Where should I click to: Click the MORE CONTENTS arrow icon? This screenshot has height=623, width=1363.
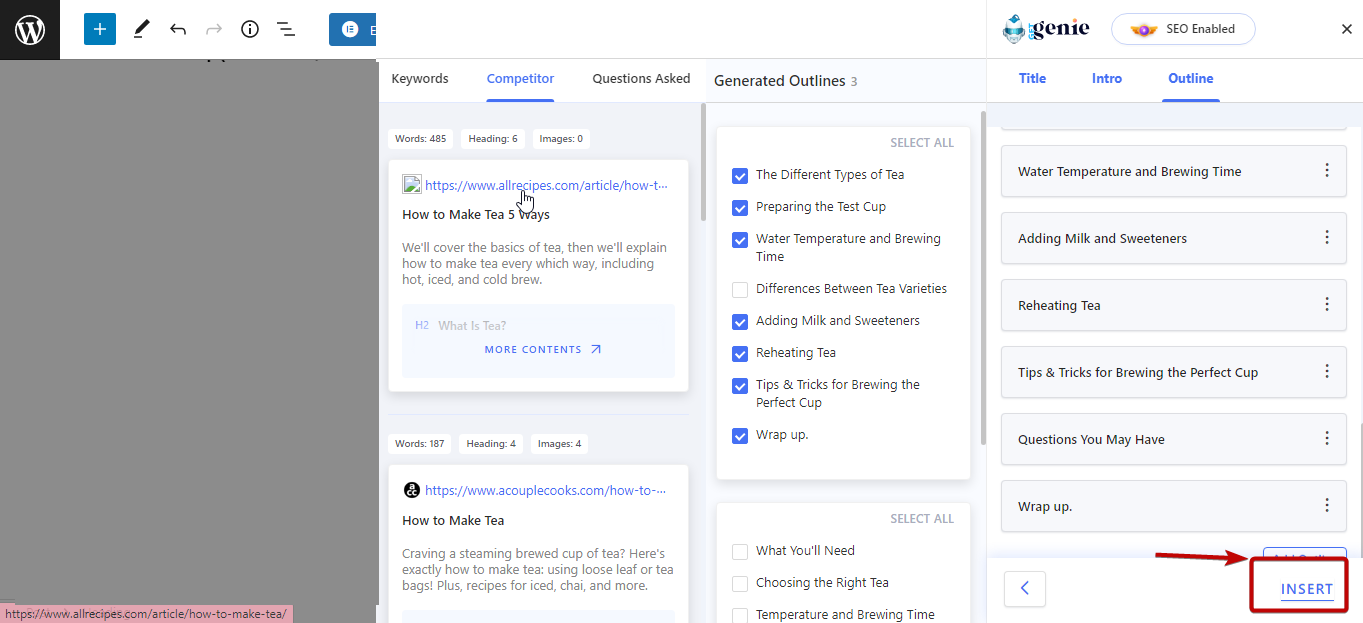point(596,350)
